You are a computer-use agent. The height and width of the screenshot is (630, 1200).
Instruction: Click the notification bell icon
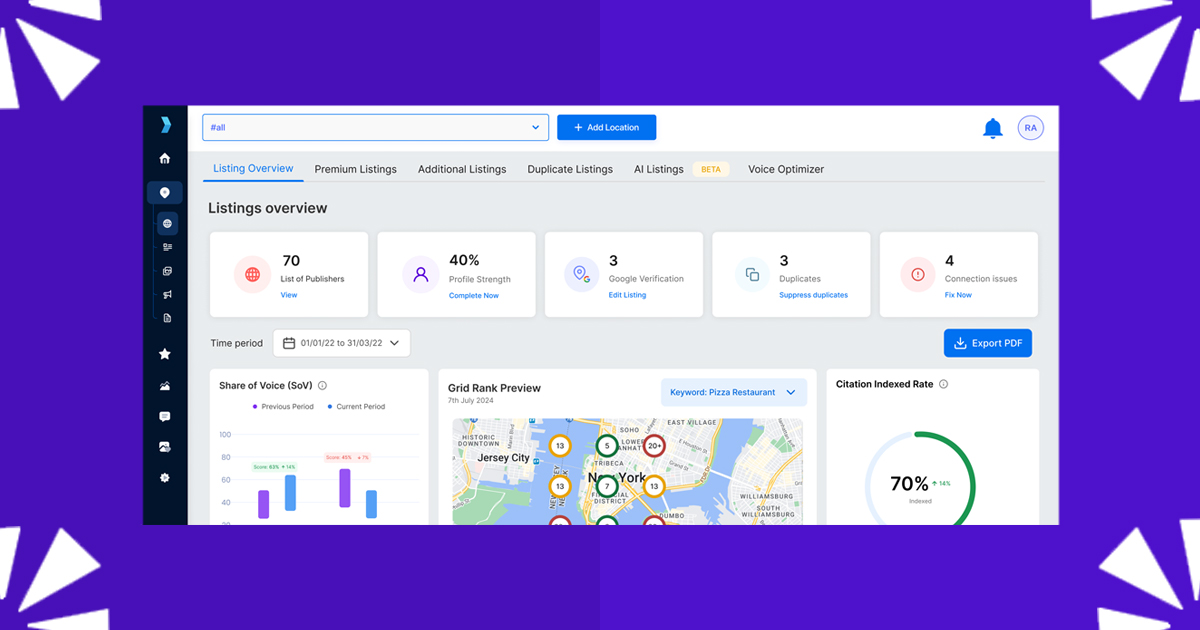tap(992, 128)
